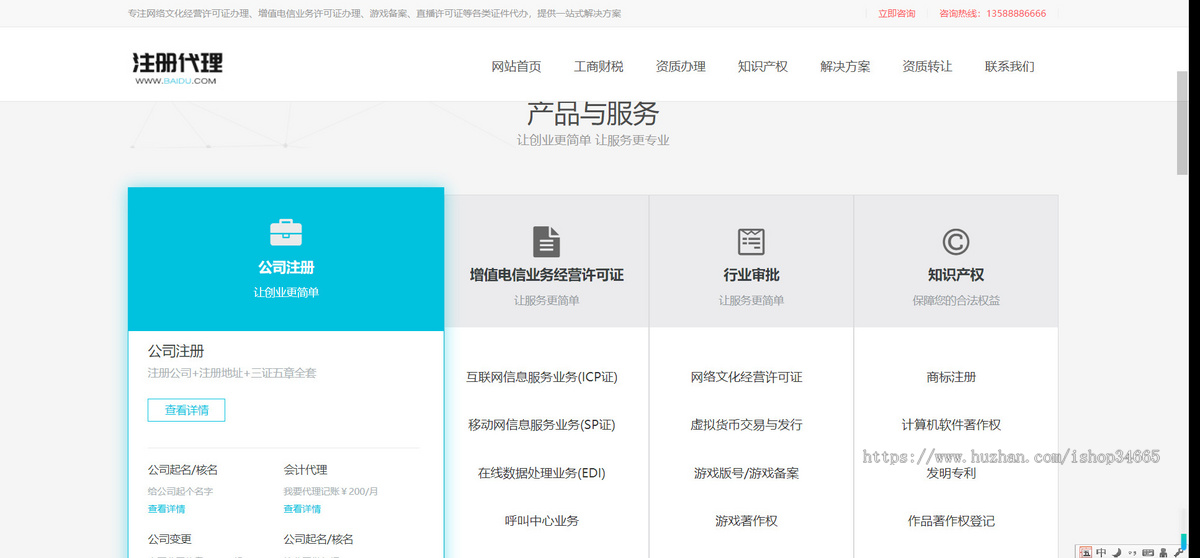Open 虚拟货币交易与发行 link
This screenshot has height=558, width=1200.
pos(746,425)
